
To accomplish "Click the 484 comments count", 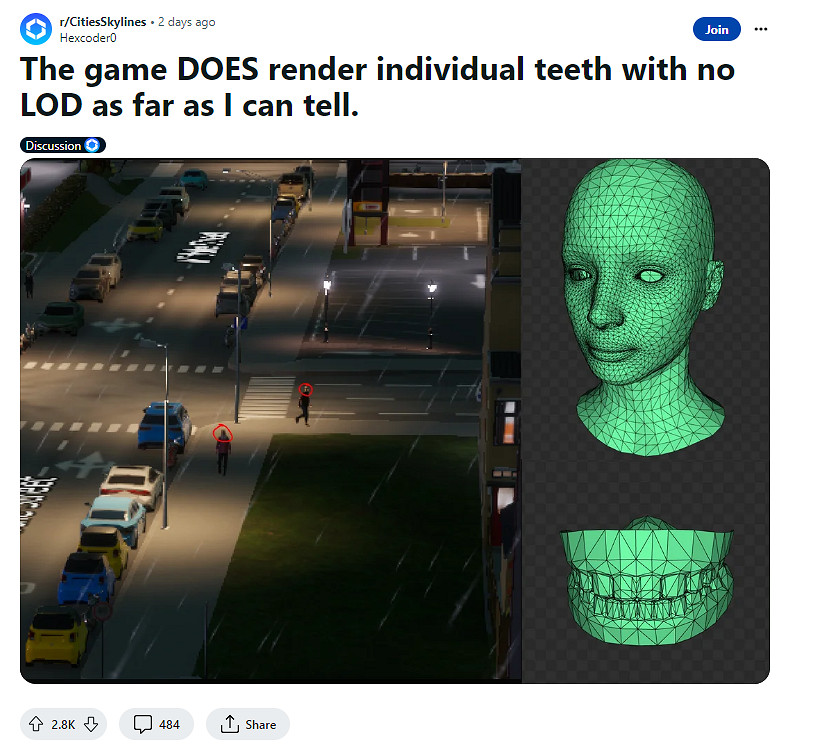I will [x=169, y=724].
